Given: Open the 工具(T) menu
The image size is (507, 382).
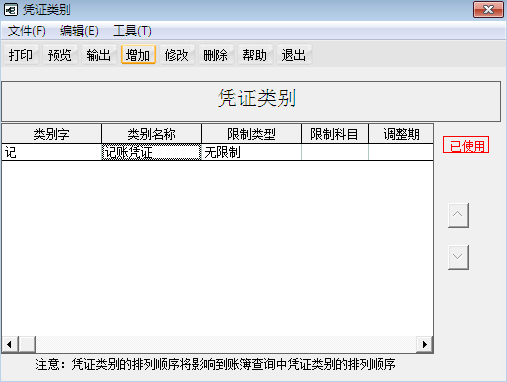Looking at the screenshot, I should coord(132,31).
